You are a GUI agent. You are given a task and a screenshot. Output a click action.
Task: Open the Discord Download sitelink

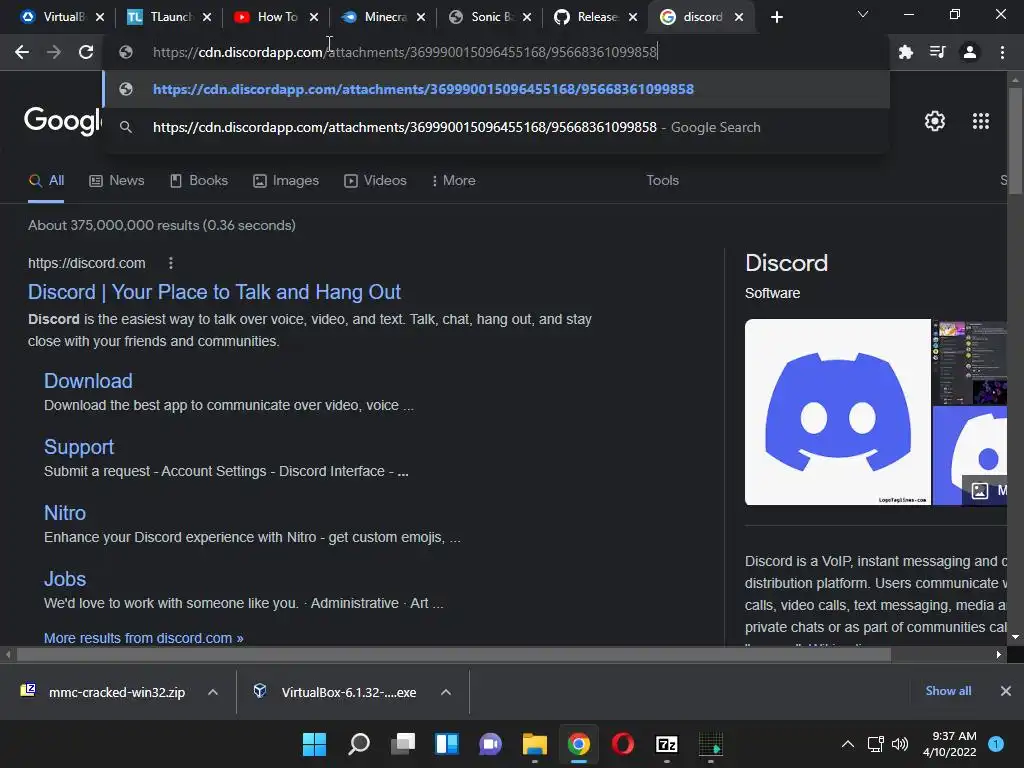88,381
